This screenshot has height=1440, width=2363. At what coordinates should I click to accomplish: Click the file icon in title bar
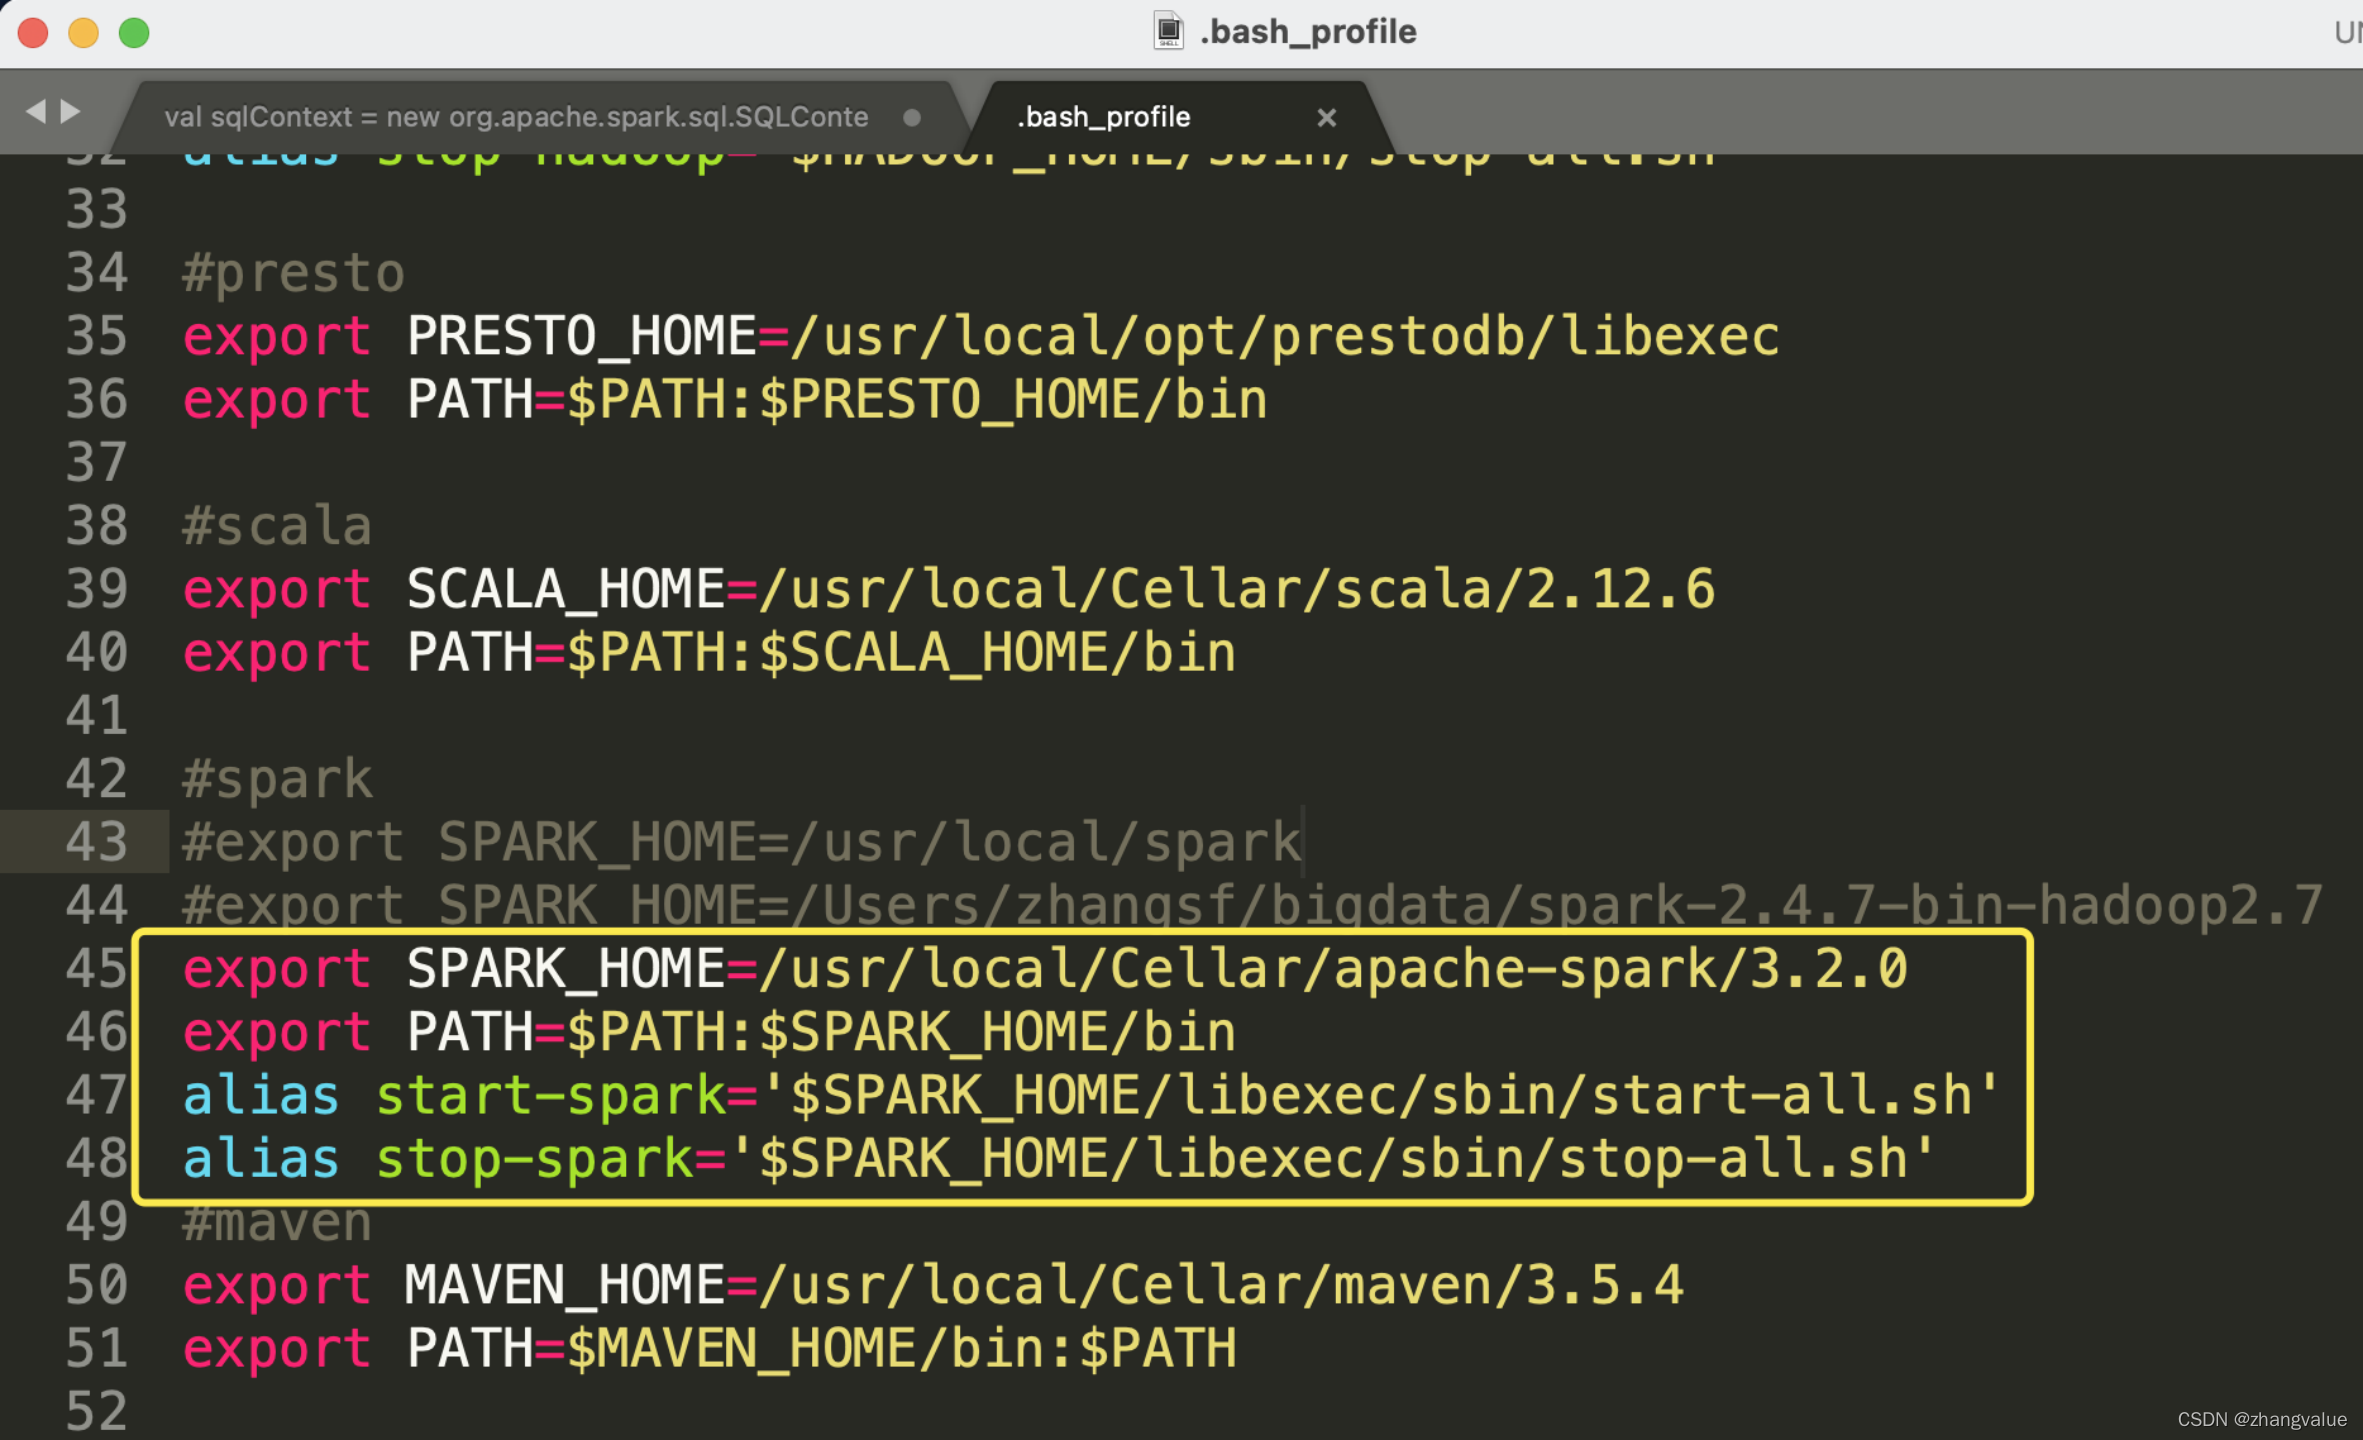coord(1168,31)
